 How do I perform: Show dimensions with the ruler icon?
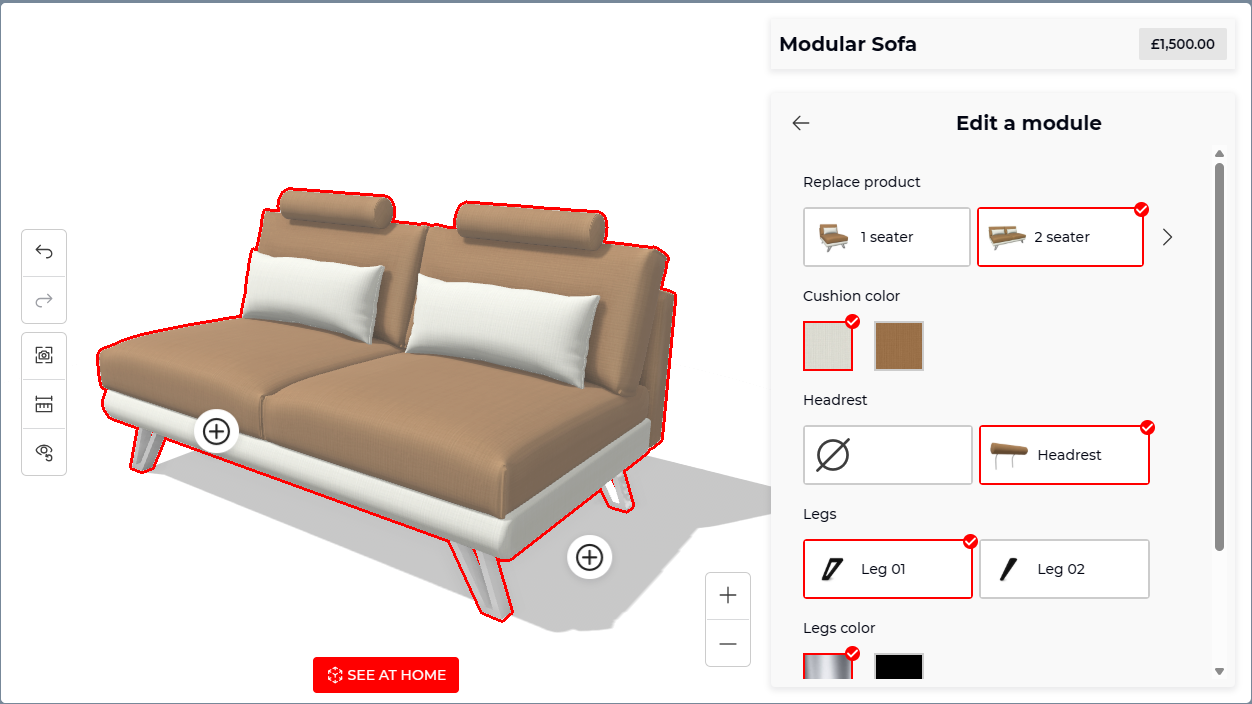pos(44,404)
